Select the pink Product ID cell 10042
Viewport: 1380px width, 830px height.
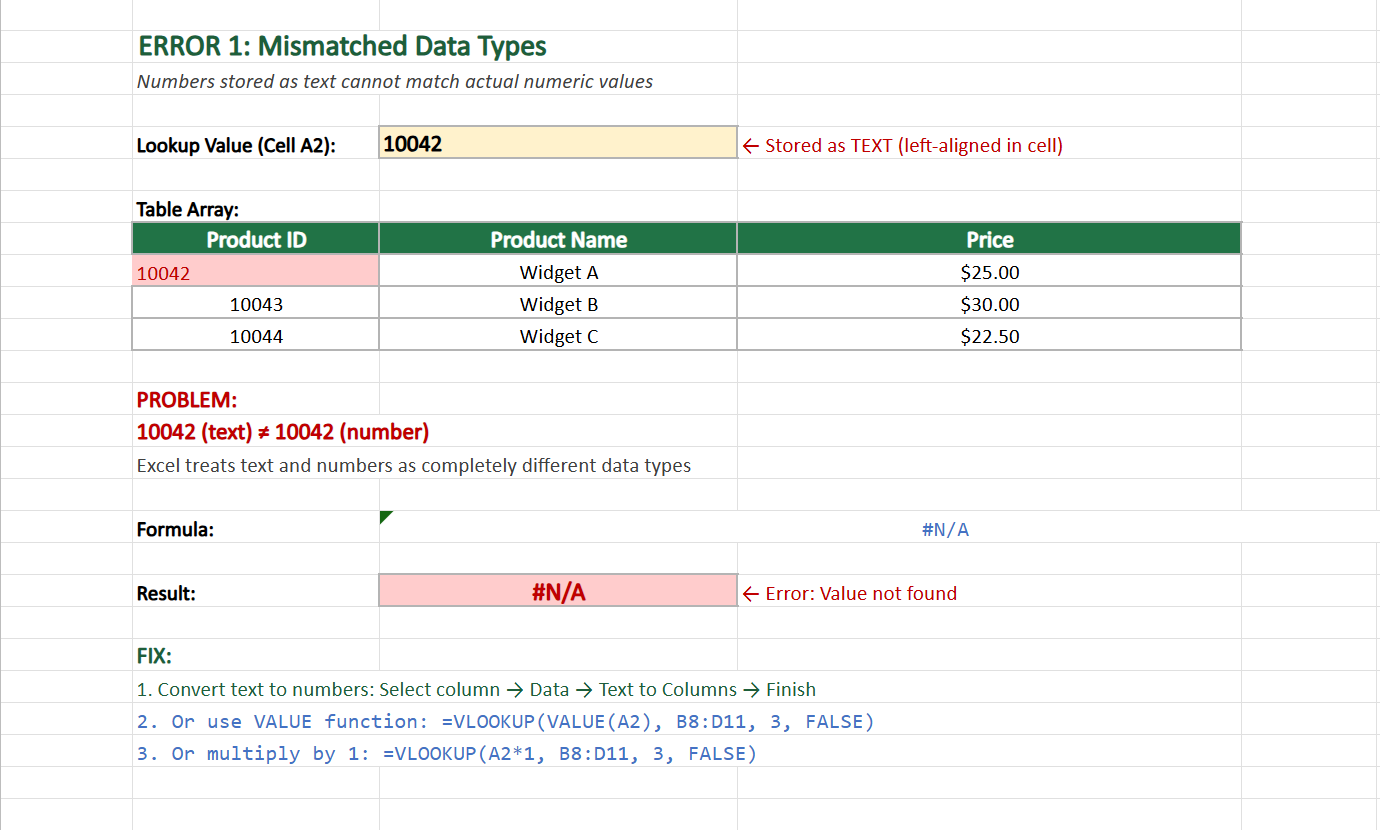click(256, 273)
